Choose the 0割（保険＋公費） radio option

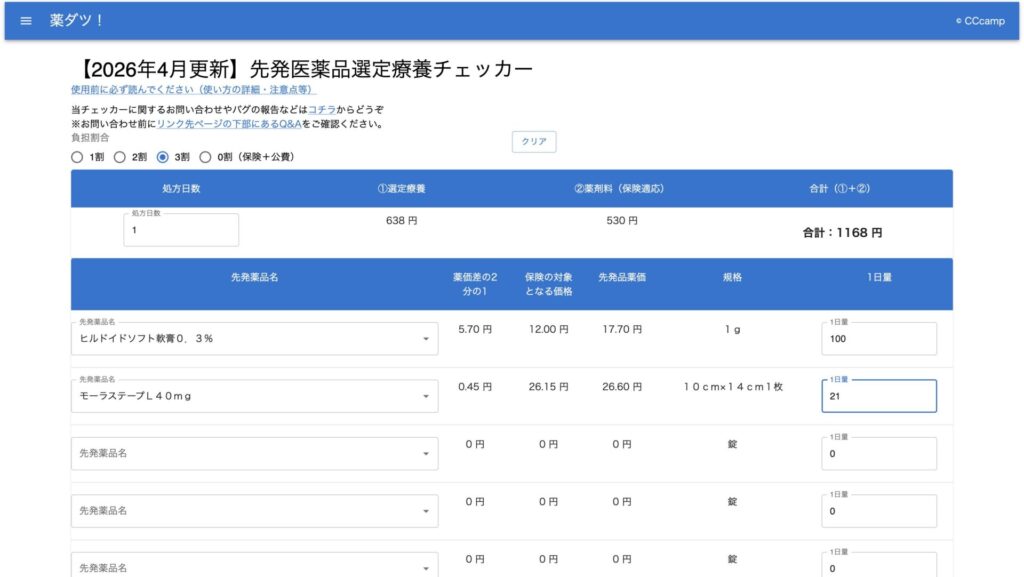206,157
